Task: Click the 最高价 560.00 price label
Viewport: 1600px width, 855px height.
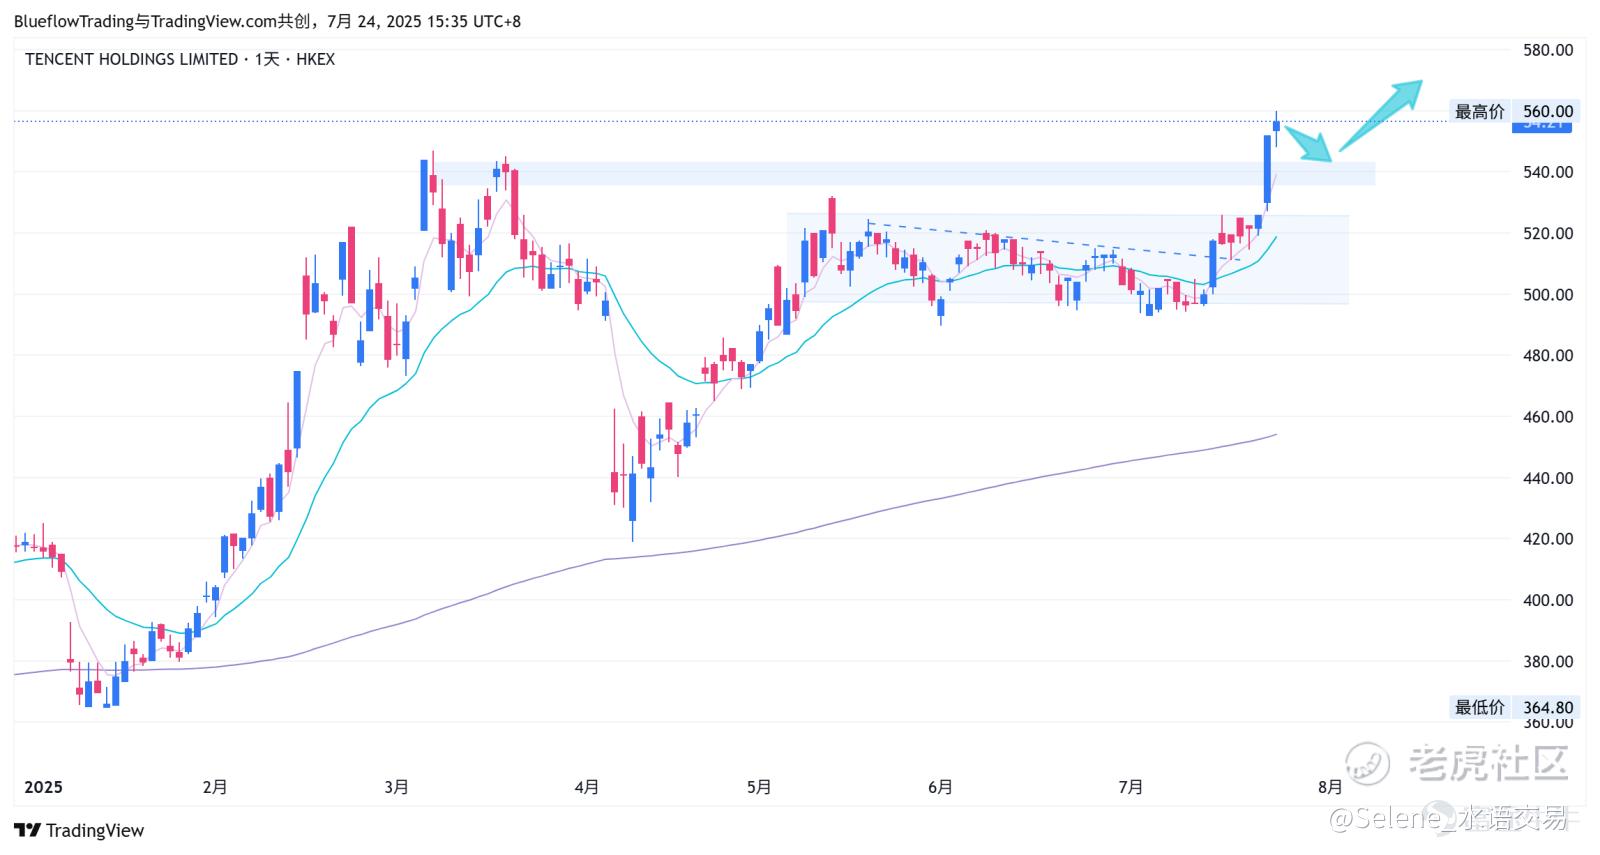Action: (1513, 111)
